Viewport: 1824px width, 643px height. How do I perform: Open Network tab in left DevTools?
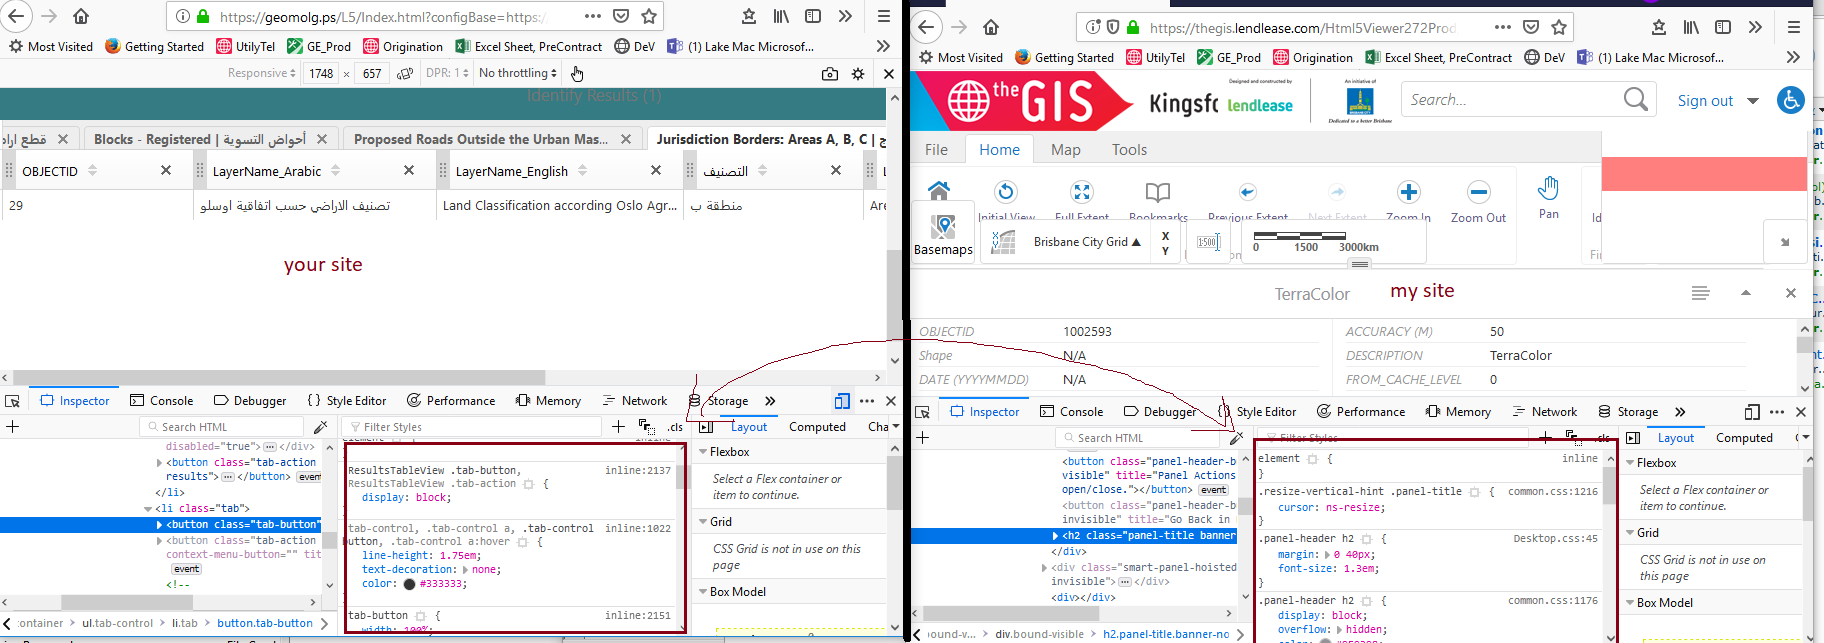coord(634,401)
